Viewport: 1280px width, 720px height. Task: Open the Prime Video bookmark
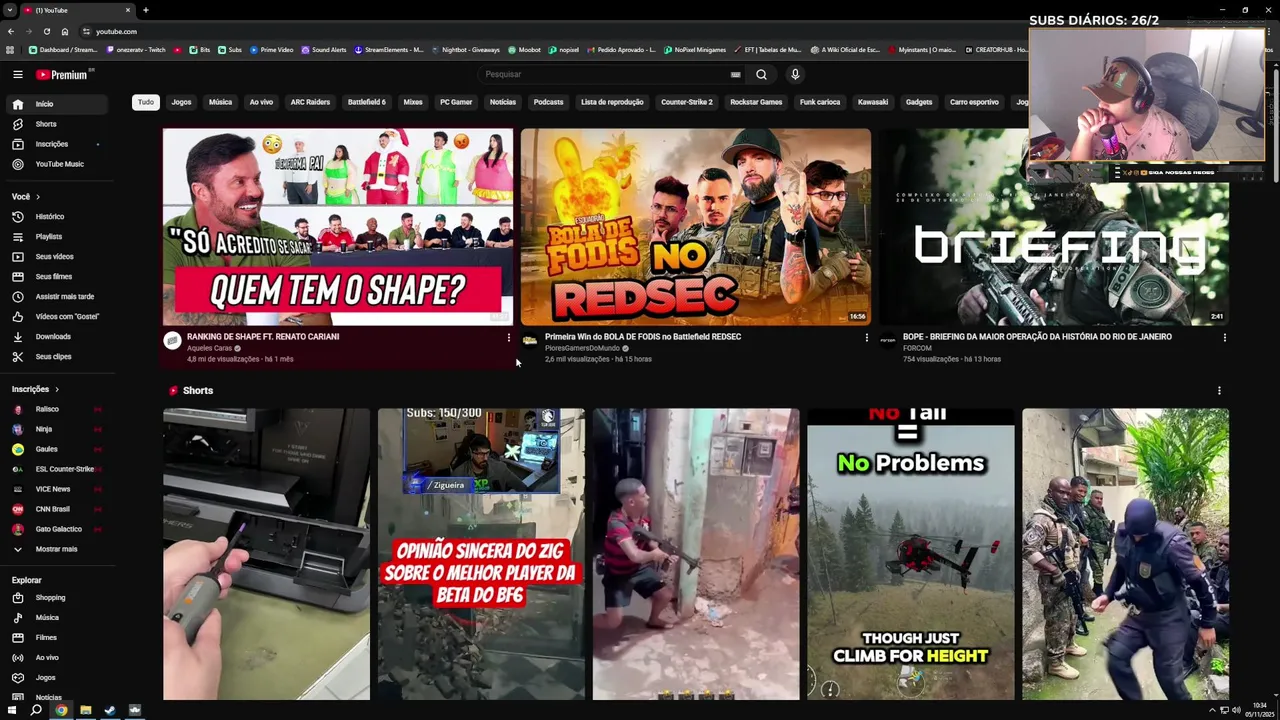(272, 50)
